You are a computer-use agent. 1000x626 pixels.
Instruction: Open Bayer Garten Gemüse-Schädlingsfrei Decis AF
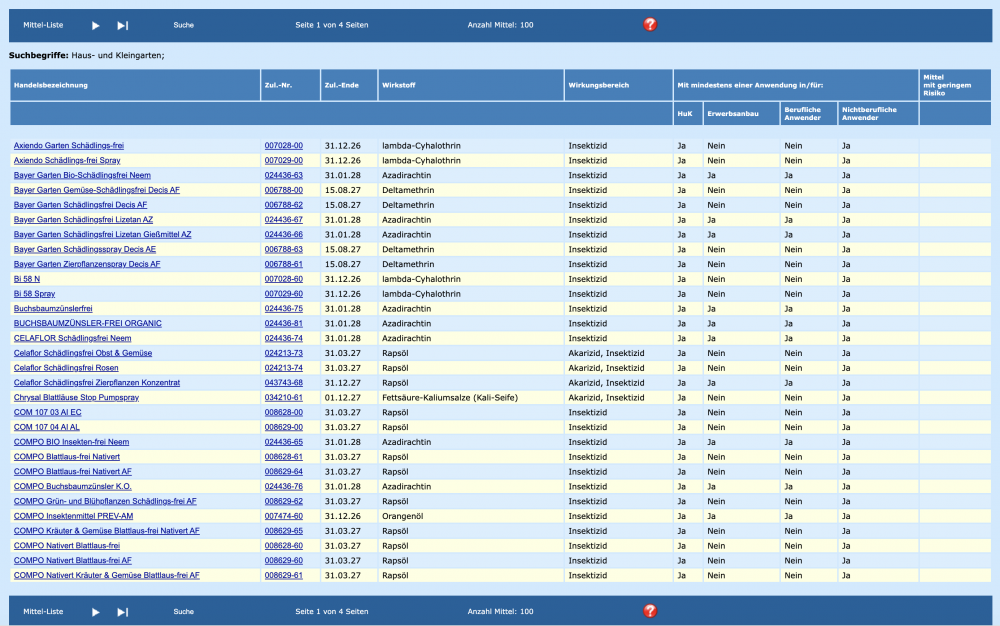tap(97, 190)
